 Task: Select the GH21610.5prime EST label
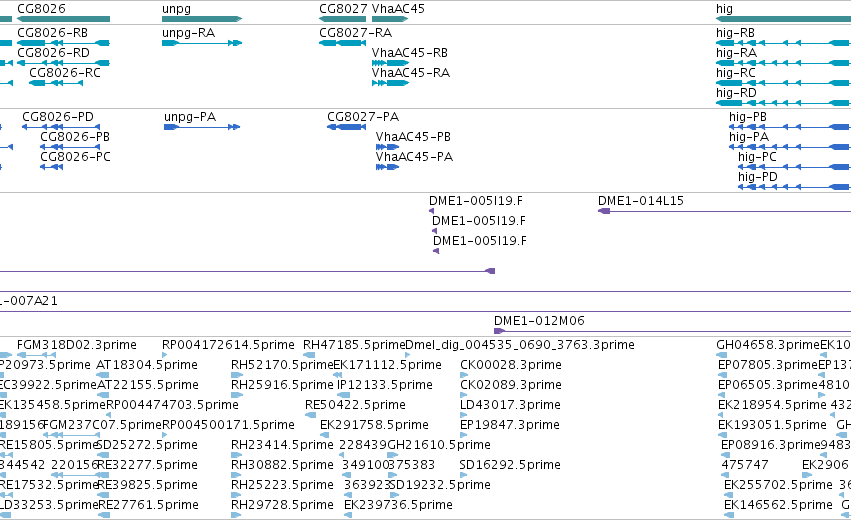[439, 445]
